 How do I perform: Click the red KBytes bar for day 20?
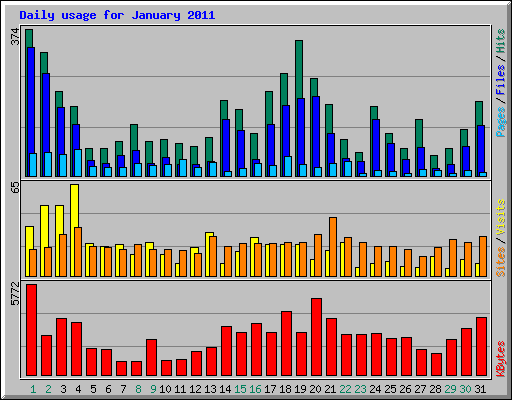[317, 337]
